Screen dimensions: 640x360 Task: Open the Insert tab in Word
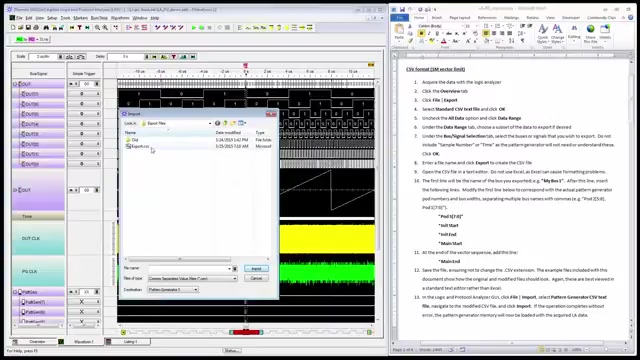click(437, 18)
